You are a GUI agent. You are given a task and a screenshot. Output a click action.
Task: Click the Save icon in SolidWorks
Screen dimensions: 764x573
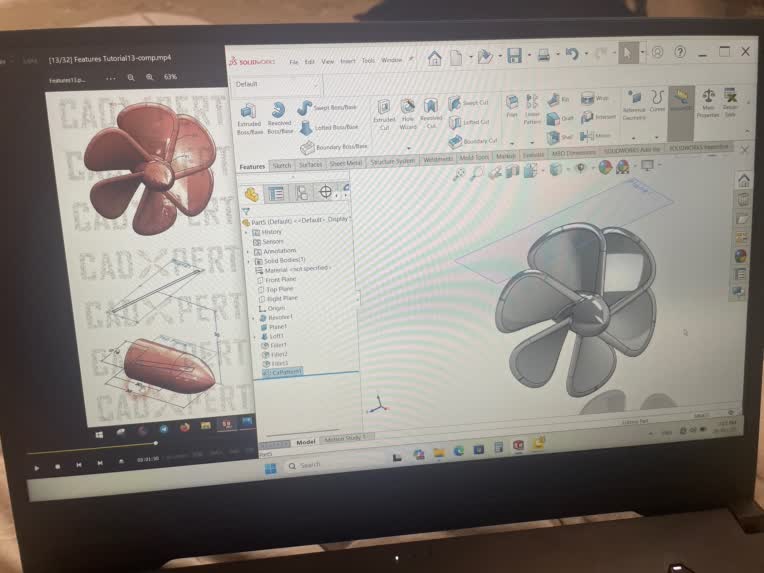[515, 55]
